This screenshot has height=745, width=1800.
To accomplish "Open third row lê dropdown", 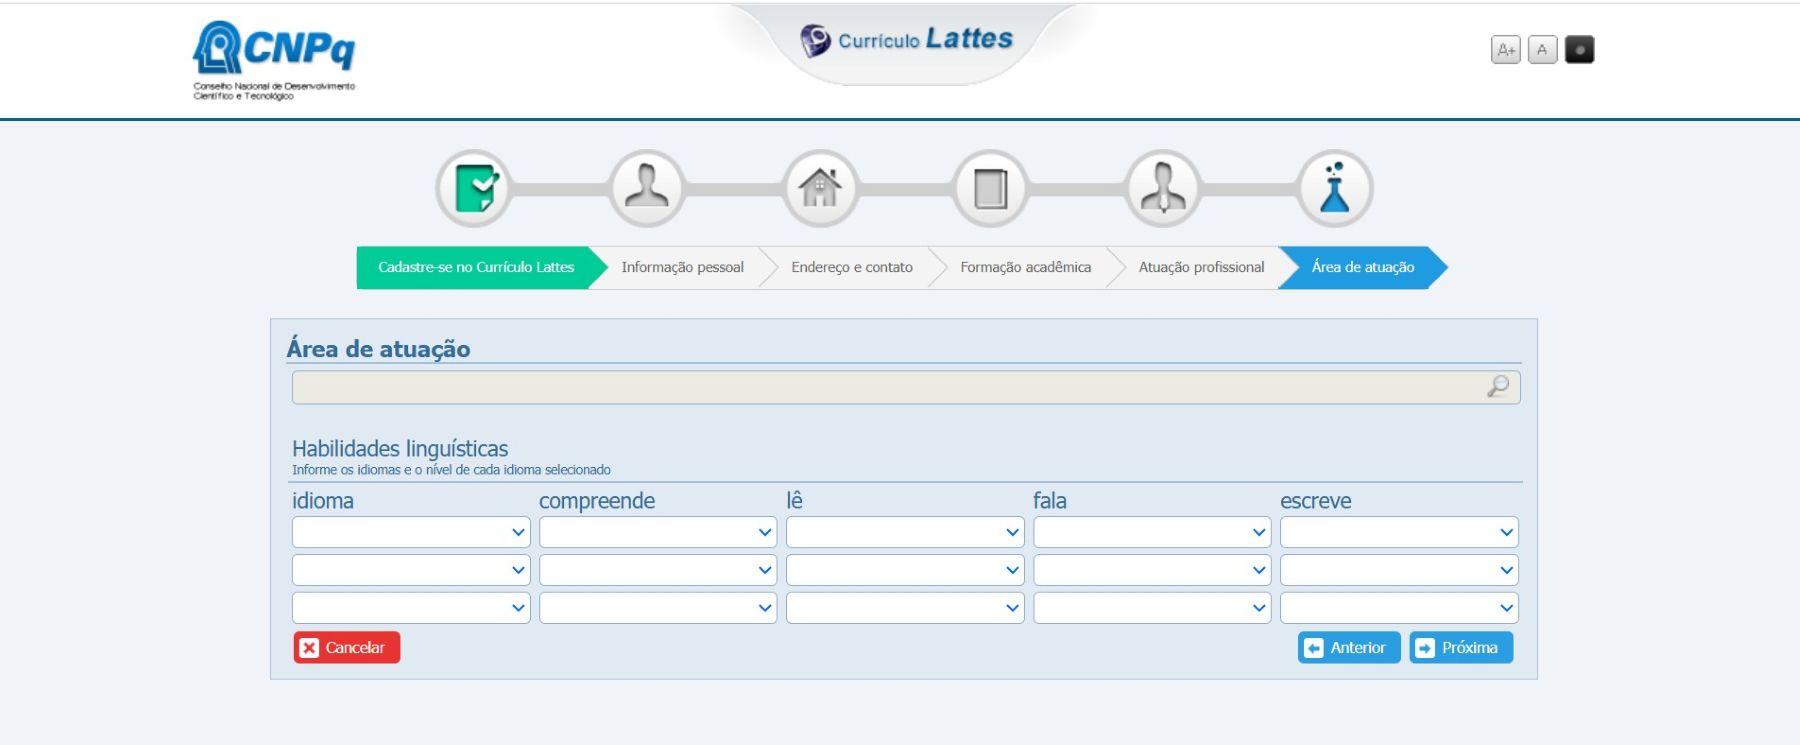I will tap(905, 608).
